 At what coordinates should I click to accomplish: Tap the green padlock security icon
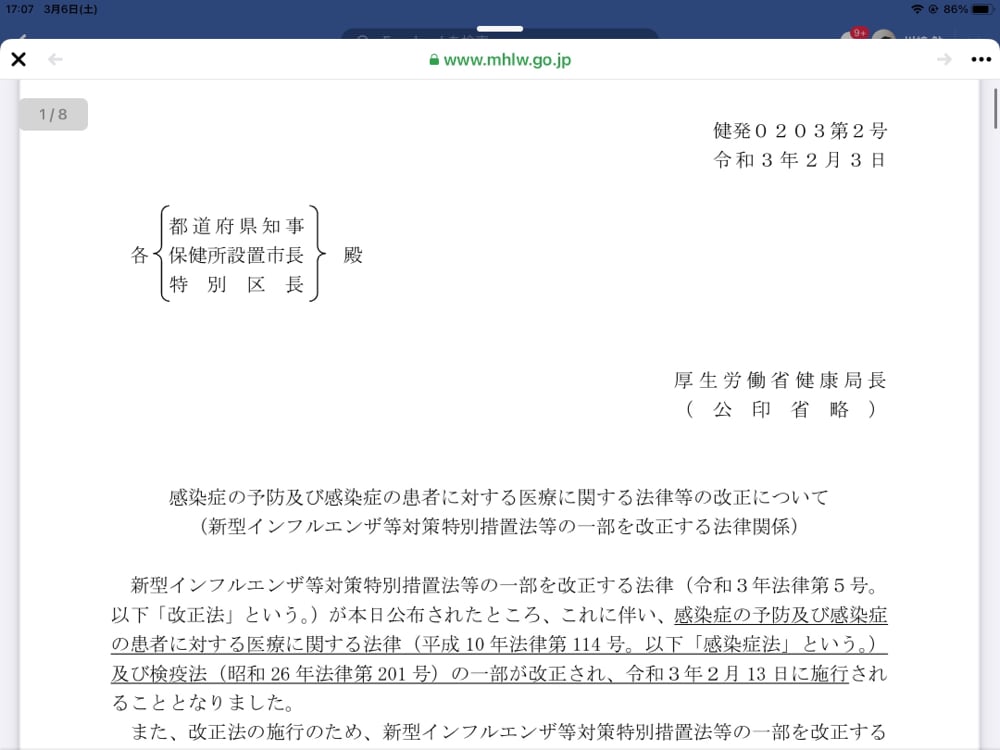point(434,60)
